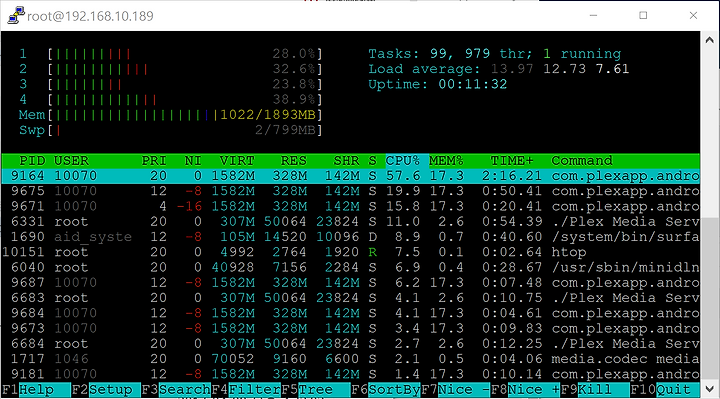Sort by NI column header
Viewport: 720px width, 399px height.
pos(193,161)
